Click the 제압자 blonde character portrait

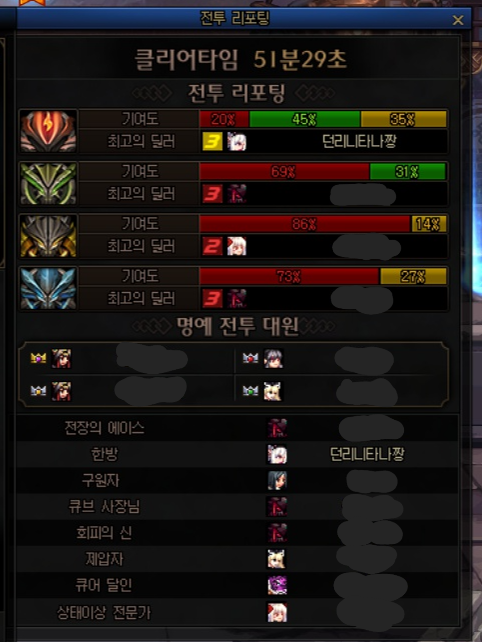(x=277, y=559)
